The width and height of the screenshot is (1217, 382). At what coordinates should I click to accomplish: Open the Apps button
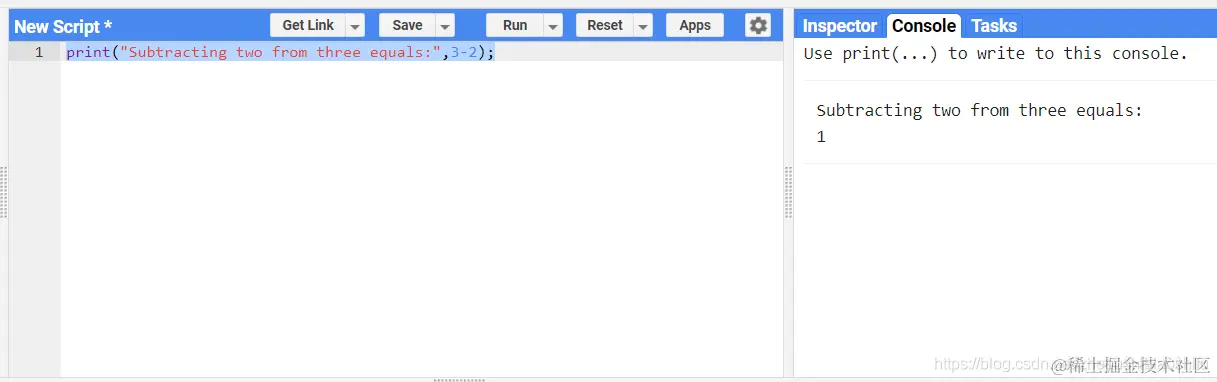pos(695,26)
